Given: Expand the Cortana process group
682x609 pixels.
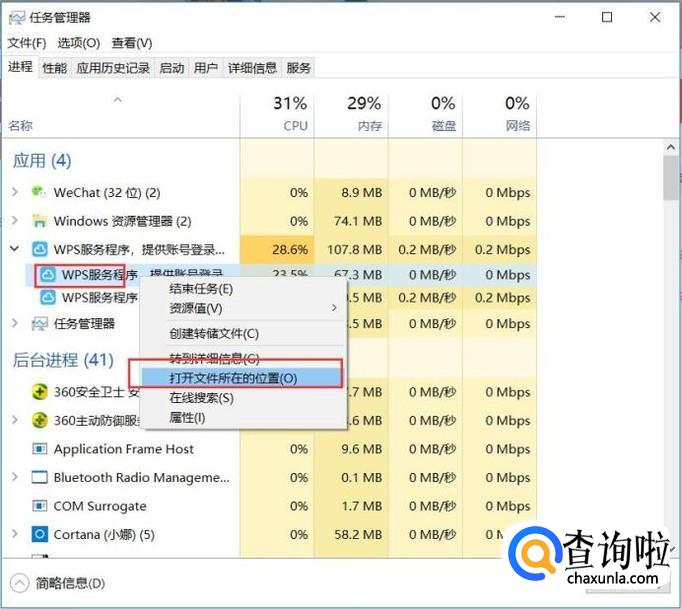Looking at the screenshot, I should point(15,534).
